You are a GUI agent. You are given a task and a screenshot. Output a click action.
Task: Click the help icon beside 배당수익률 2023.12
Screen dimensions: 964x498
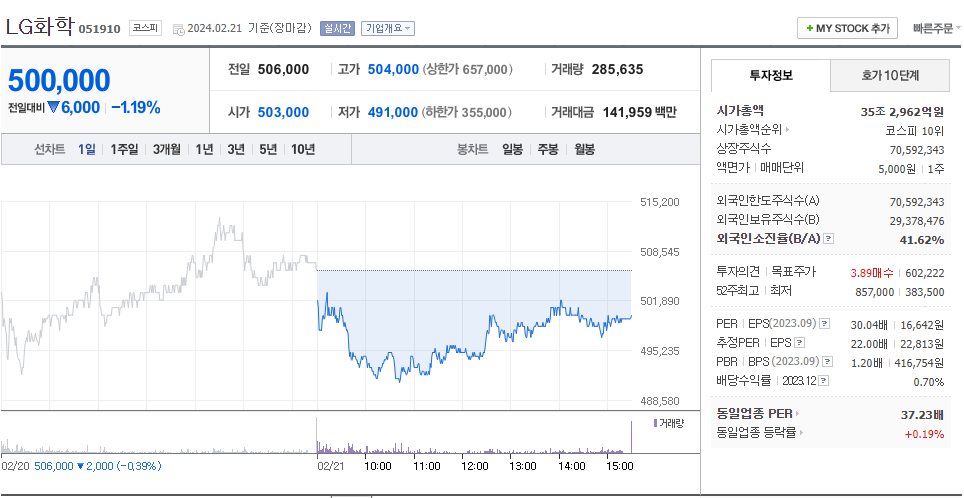(x=823, y=381)
